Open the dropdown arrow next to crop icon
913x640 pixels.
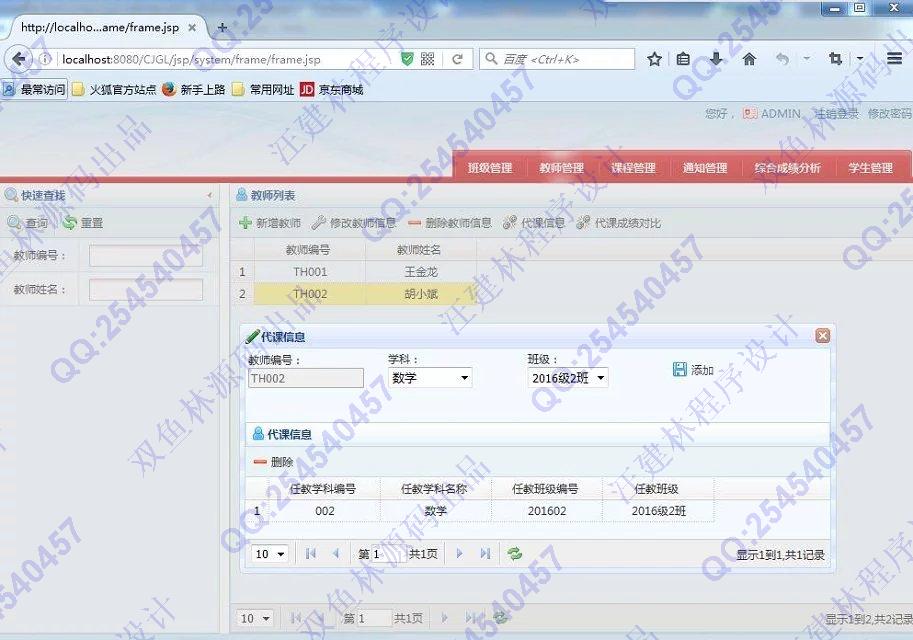[x=860, y=58]
